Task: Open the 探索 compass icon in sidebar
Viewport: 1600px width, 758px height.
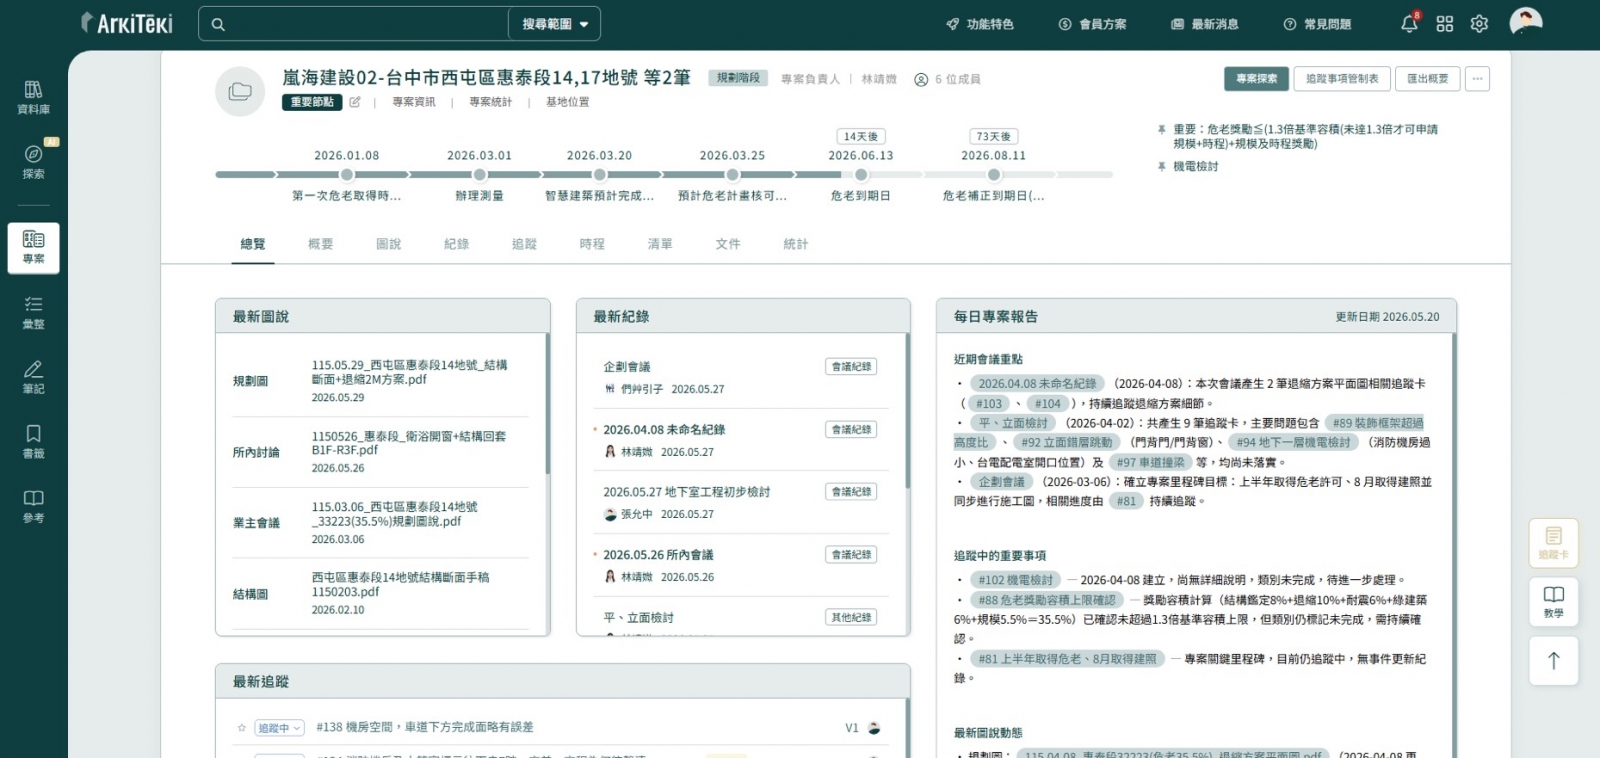Action: pos(33,161)
